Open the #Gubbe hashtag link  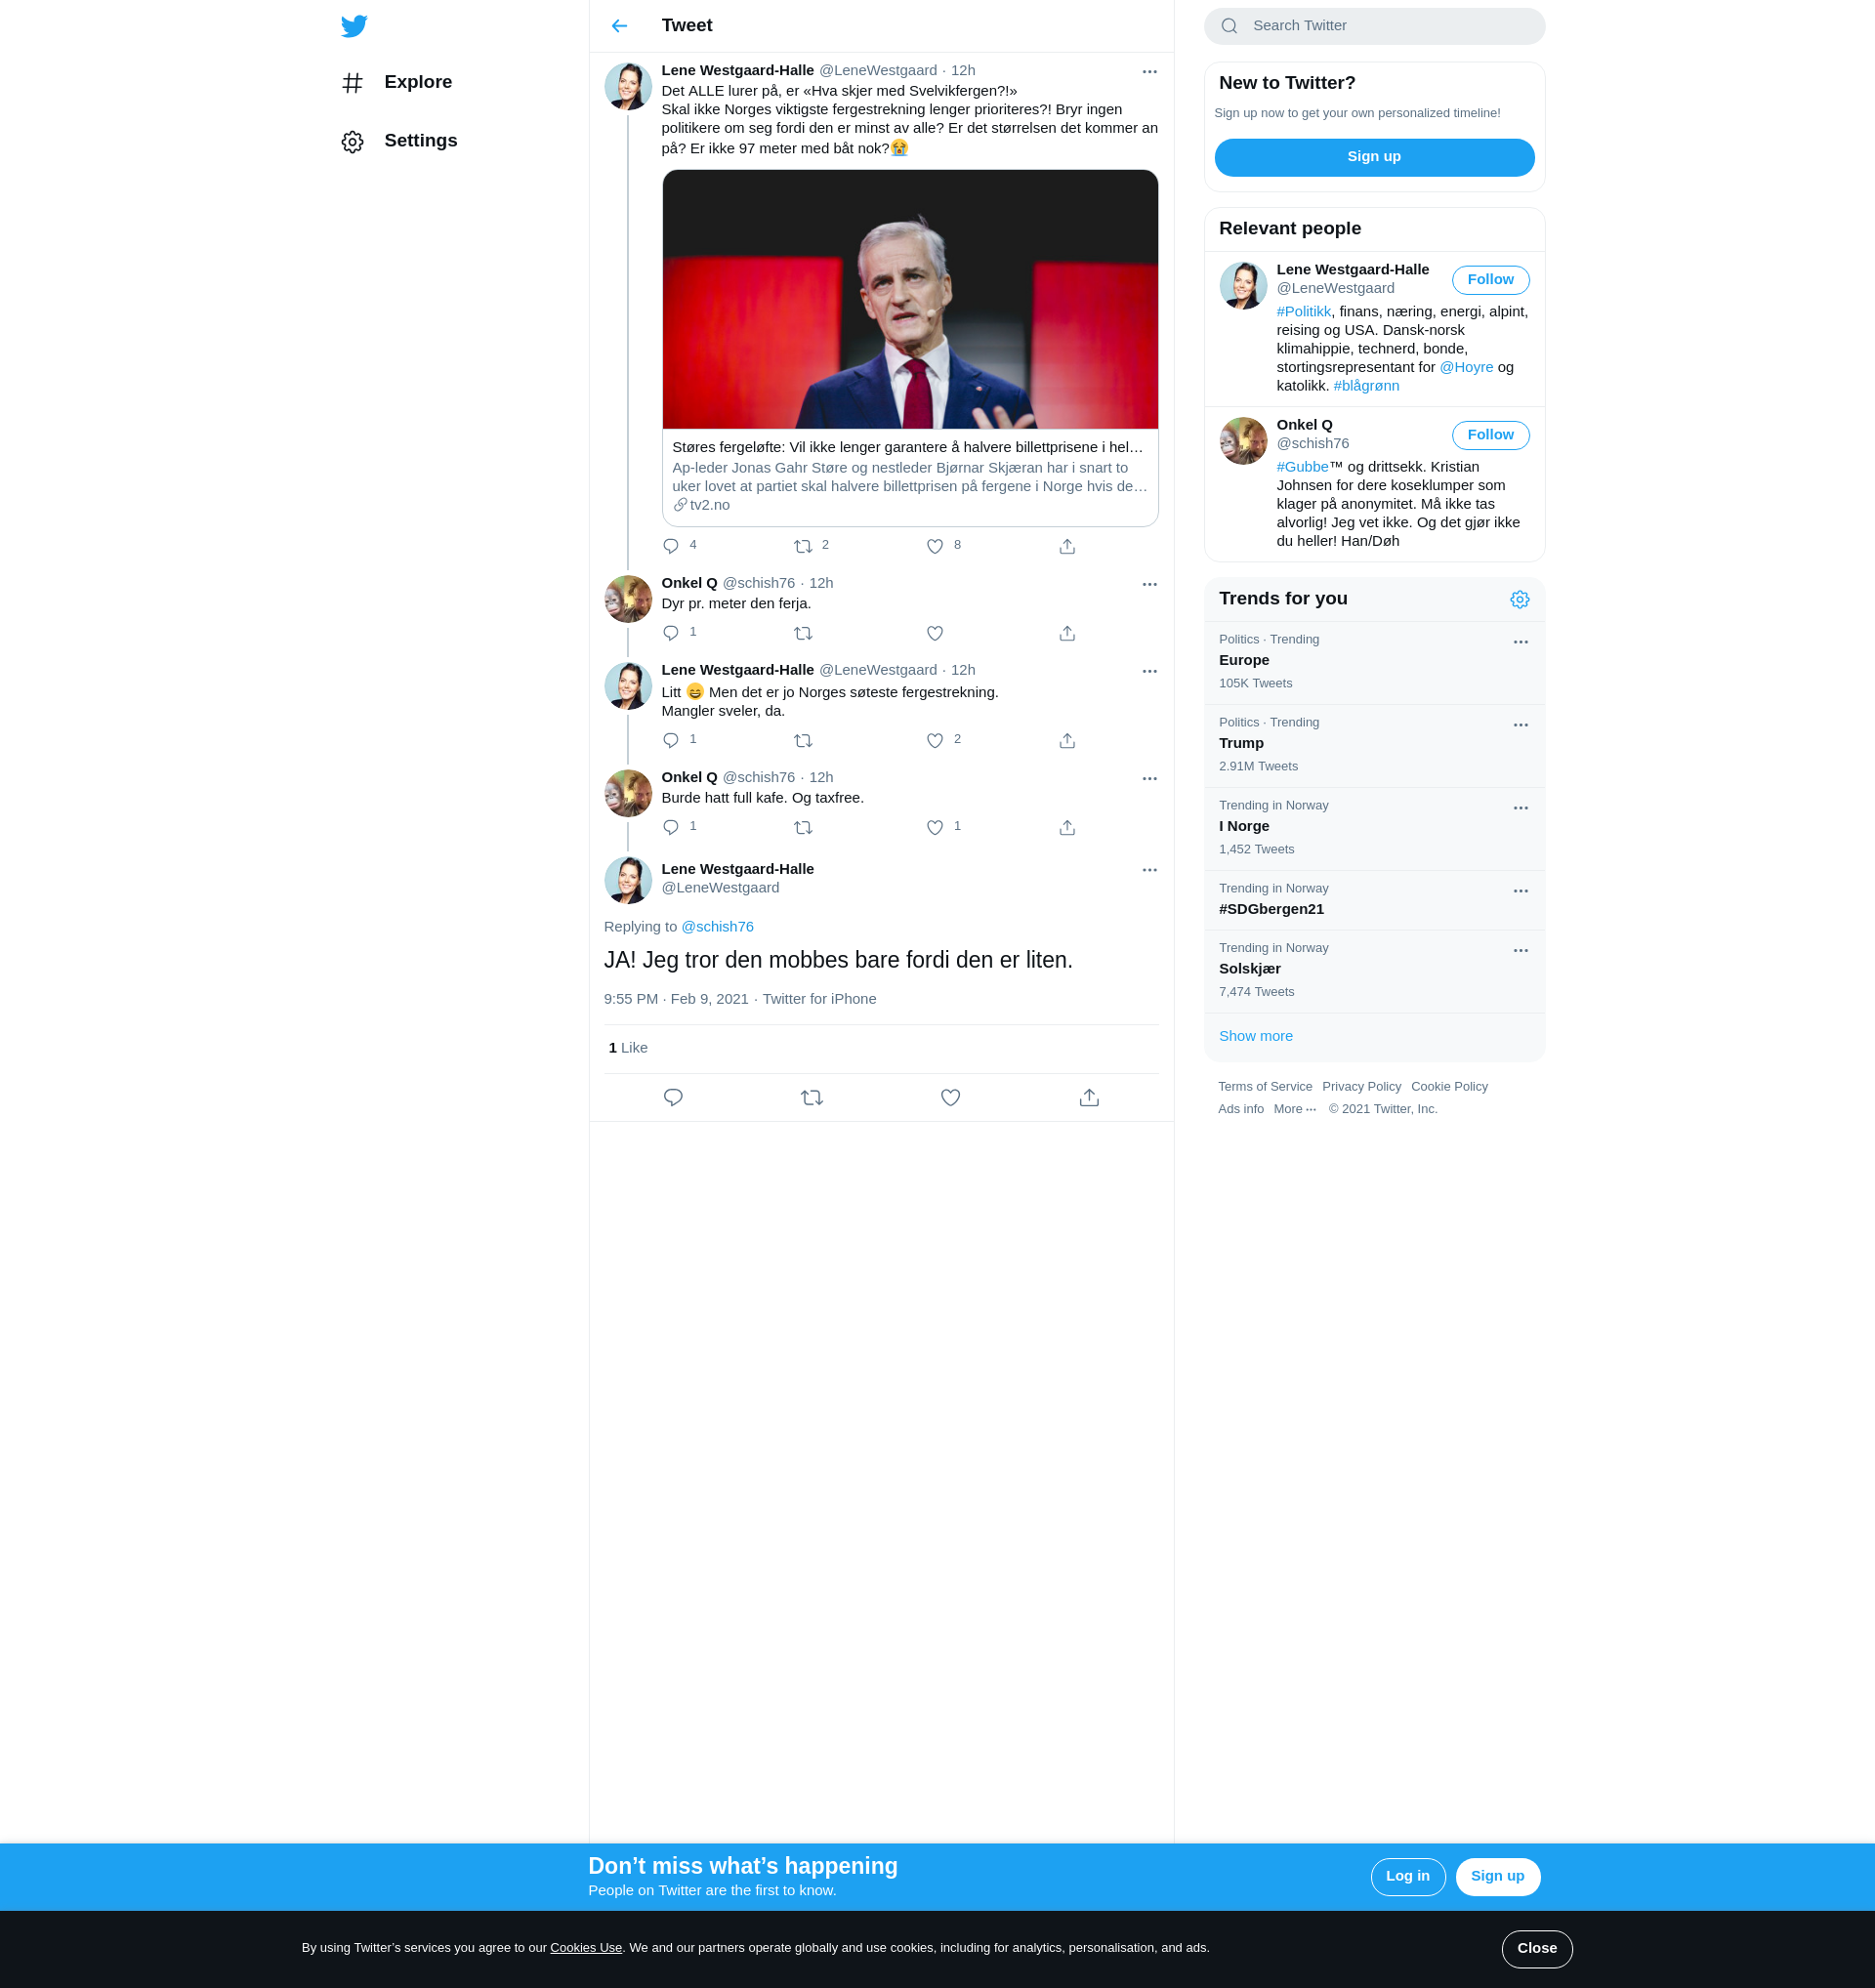coord(1302,467)
